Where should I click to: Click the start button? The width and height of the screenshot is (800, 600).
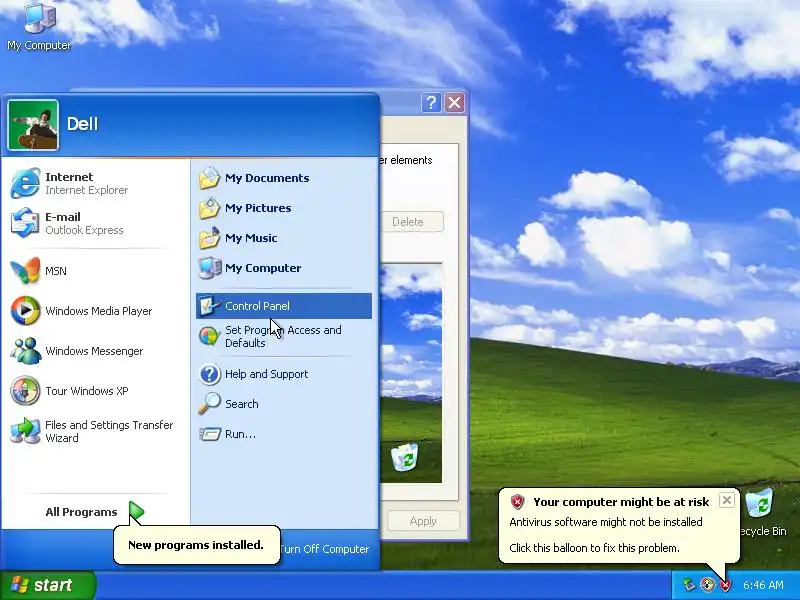click(x=48, y=585)
